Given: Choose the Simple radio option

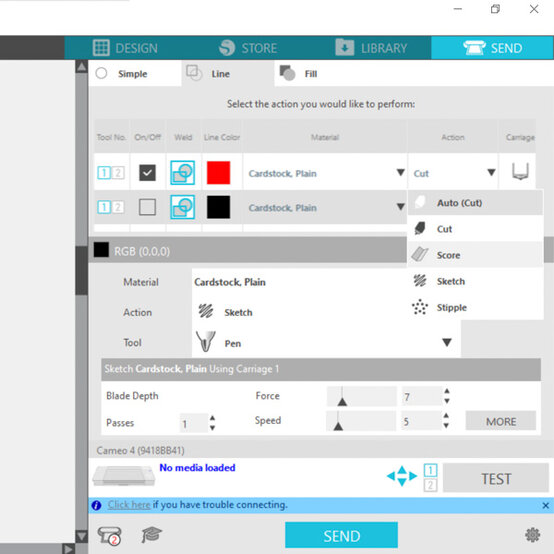Looking at the screenshot, I should point(101,73).
